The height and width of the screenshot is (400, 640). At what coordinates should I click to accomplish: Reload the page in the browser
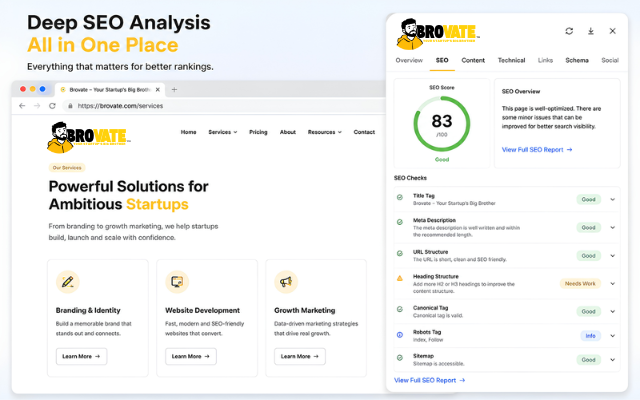coord(52,106)
